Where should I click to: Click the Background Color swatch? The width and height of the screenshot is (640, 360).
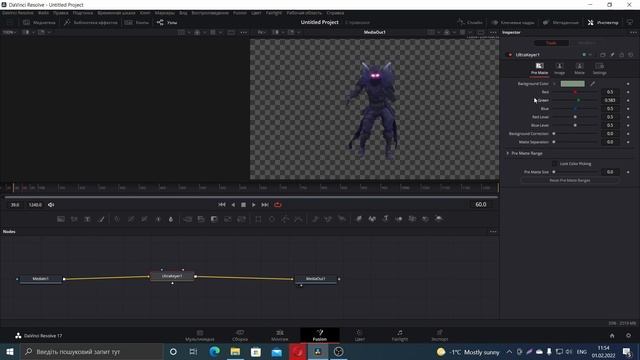coord(572,84)
